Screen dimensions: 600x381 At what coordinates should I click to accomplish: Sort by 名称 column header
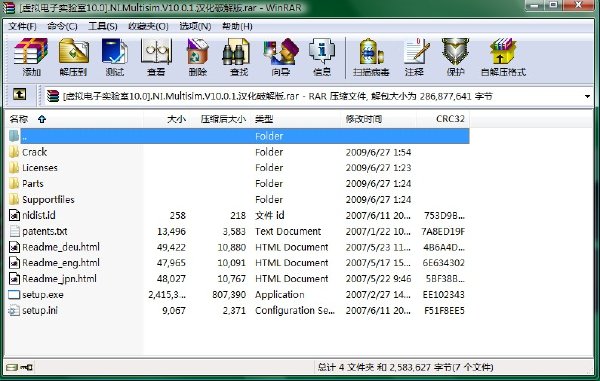(x=75, y=119)
